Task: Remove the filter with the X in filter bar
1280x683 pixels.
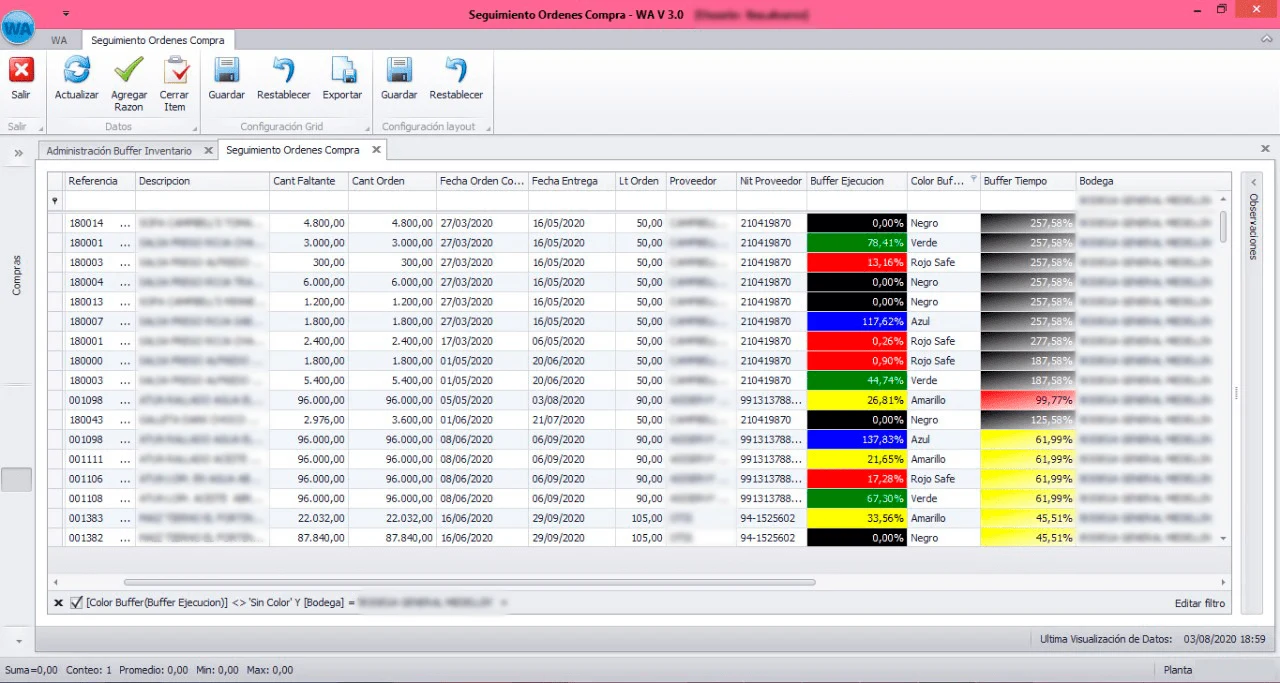Action: (58, 603)
